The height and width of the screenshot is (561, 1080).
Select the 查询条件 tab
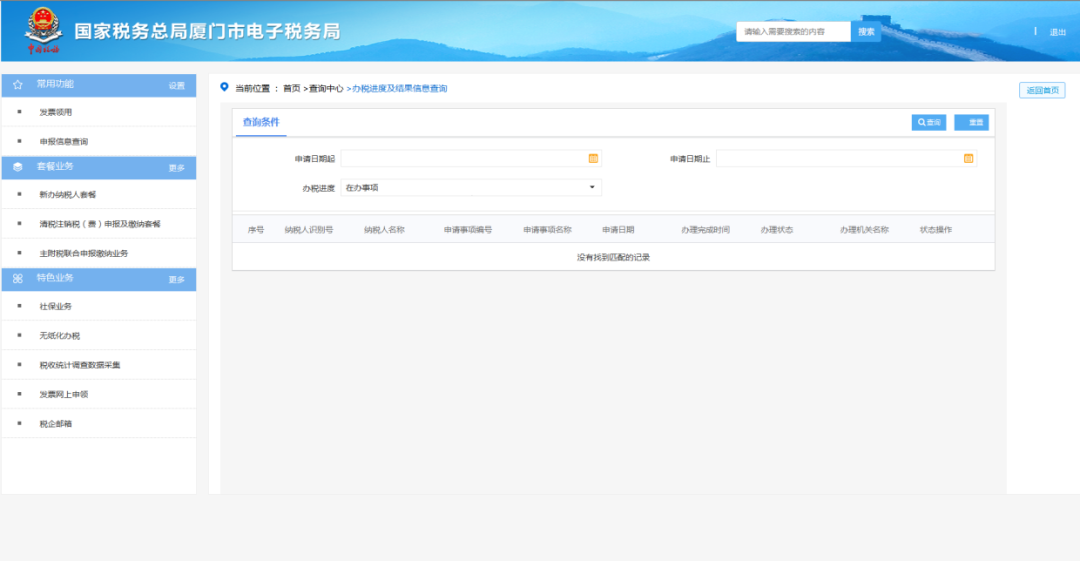261,123
